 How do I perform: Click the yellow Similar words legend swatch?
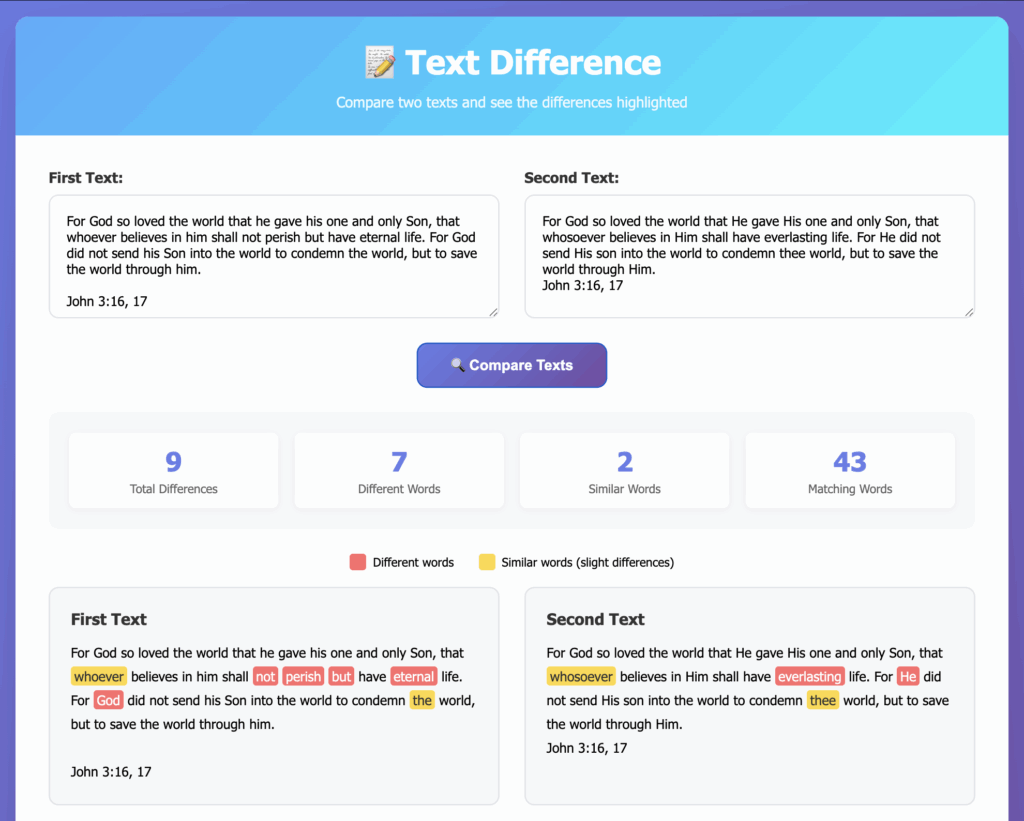[x=487, y=562]
